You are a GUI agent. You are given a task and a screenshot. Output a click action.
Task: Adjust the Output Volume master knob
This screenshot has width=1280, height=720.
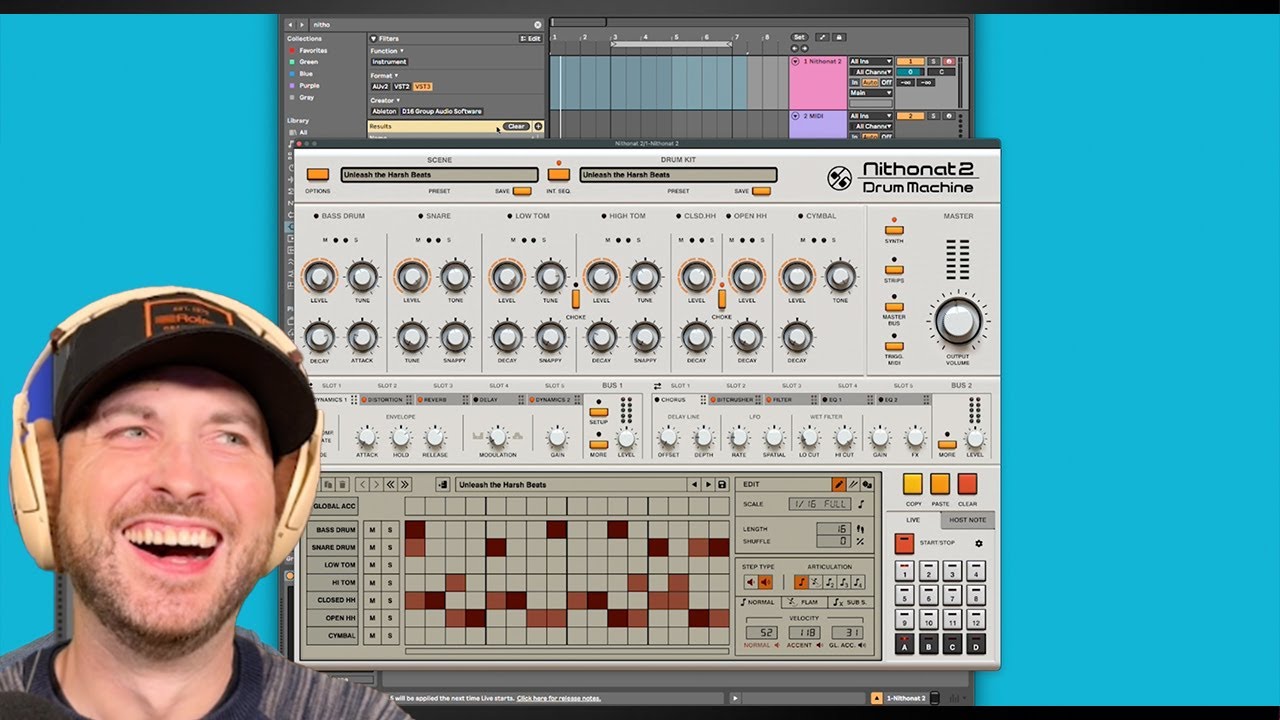click(958, 321)
